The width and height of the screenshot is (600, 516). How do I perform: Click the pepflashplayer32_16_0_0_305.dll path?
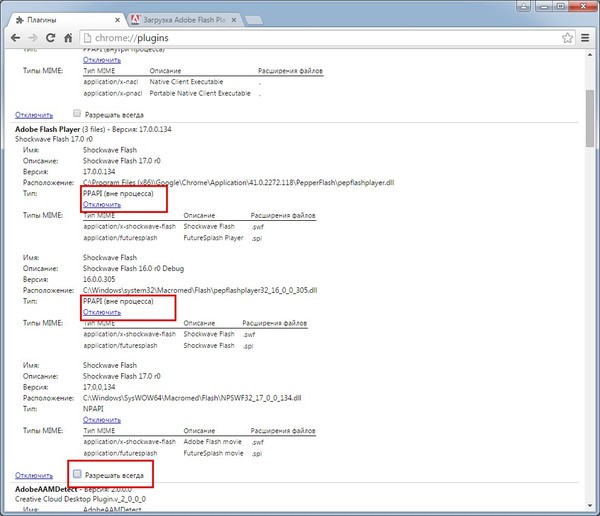(x=200, y=290)
